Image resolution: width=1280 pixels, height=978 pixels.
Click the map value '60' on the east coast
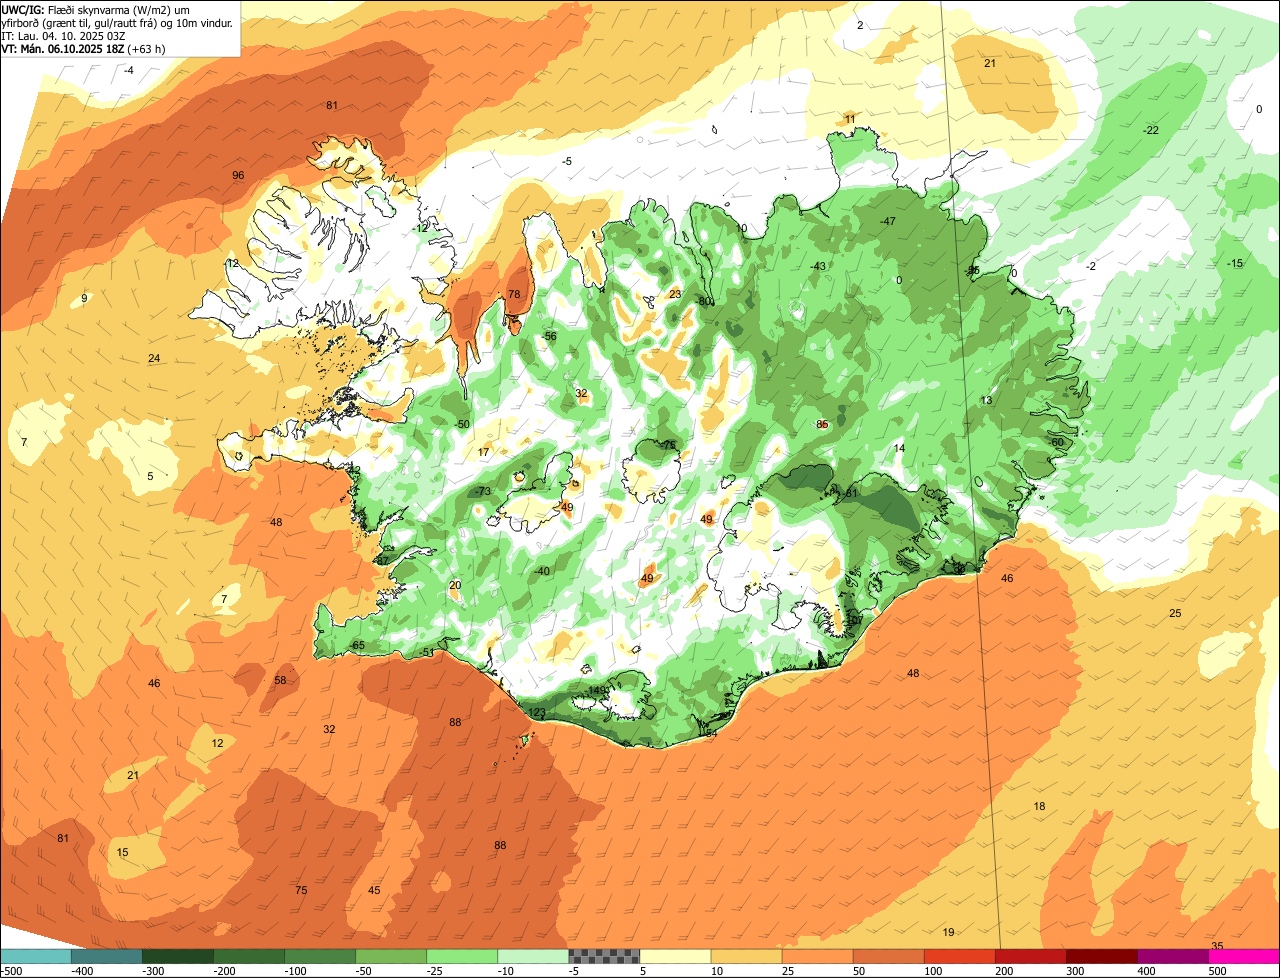pos(1057,442)
